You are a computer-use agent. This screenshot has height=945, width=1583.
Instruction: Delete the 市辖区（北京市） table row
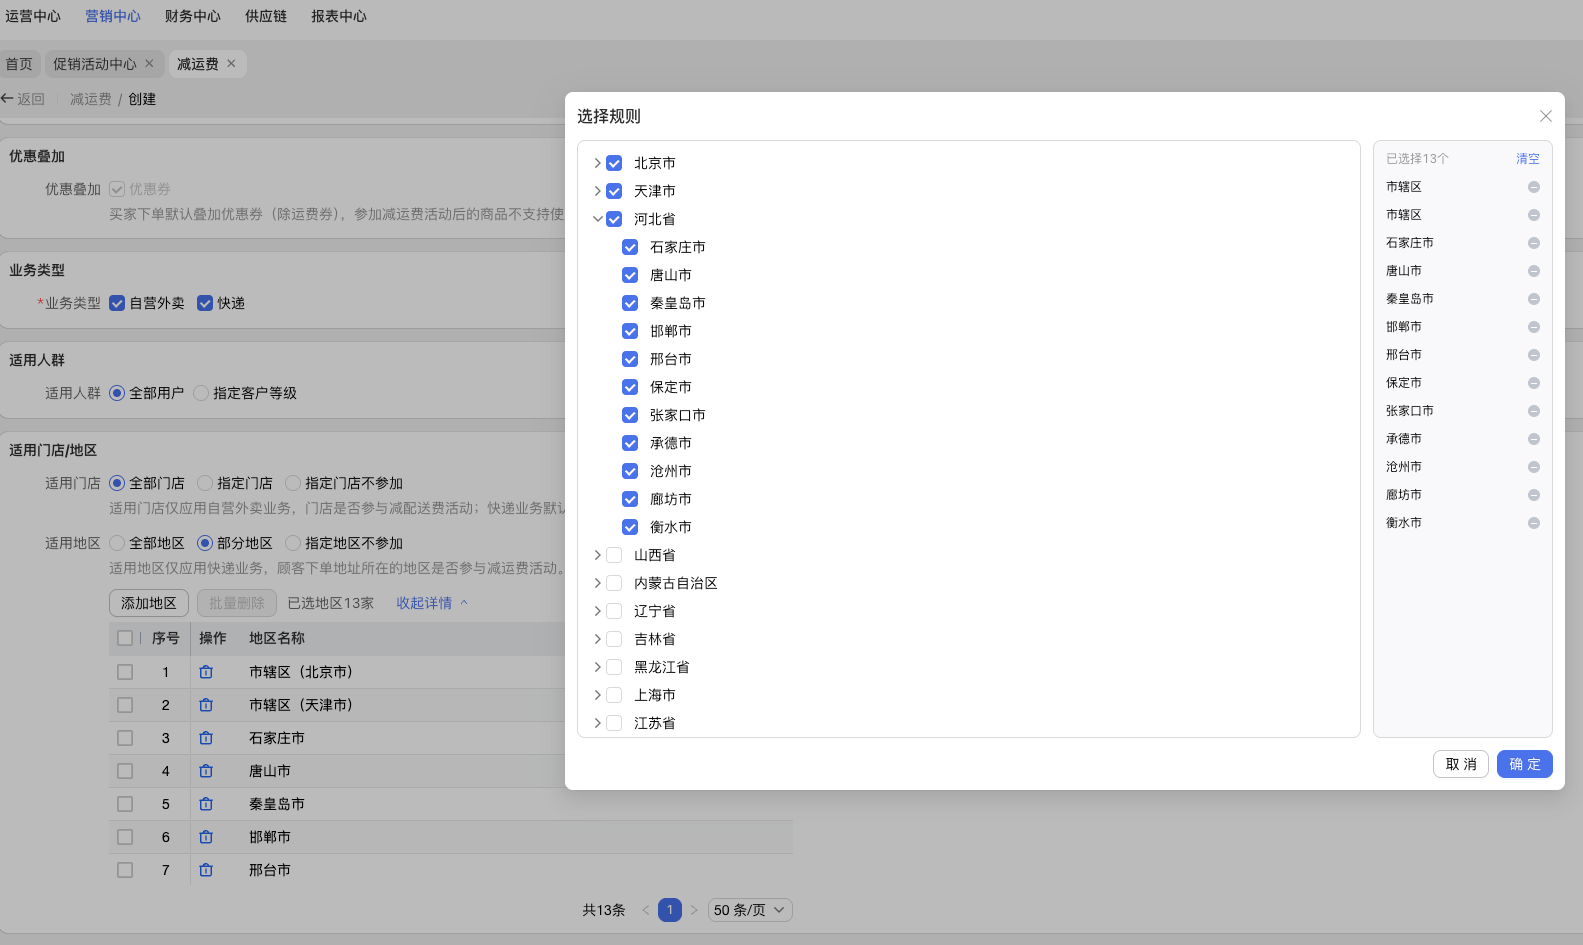pos(206,672)
